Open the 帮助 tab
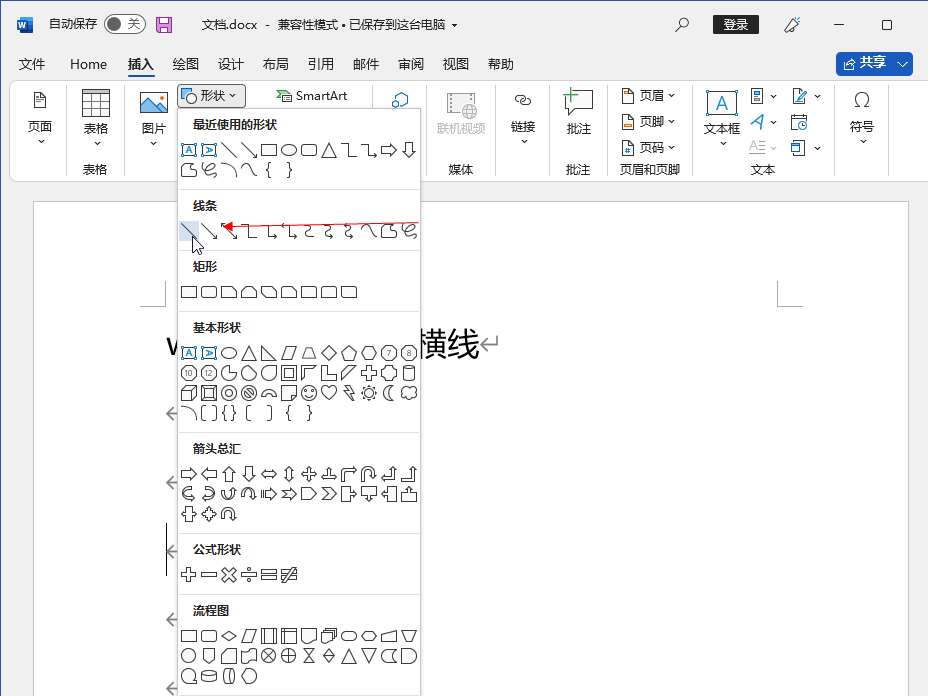This screenshot has width=928, height=696. [501, 64]
